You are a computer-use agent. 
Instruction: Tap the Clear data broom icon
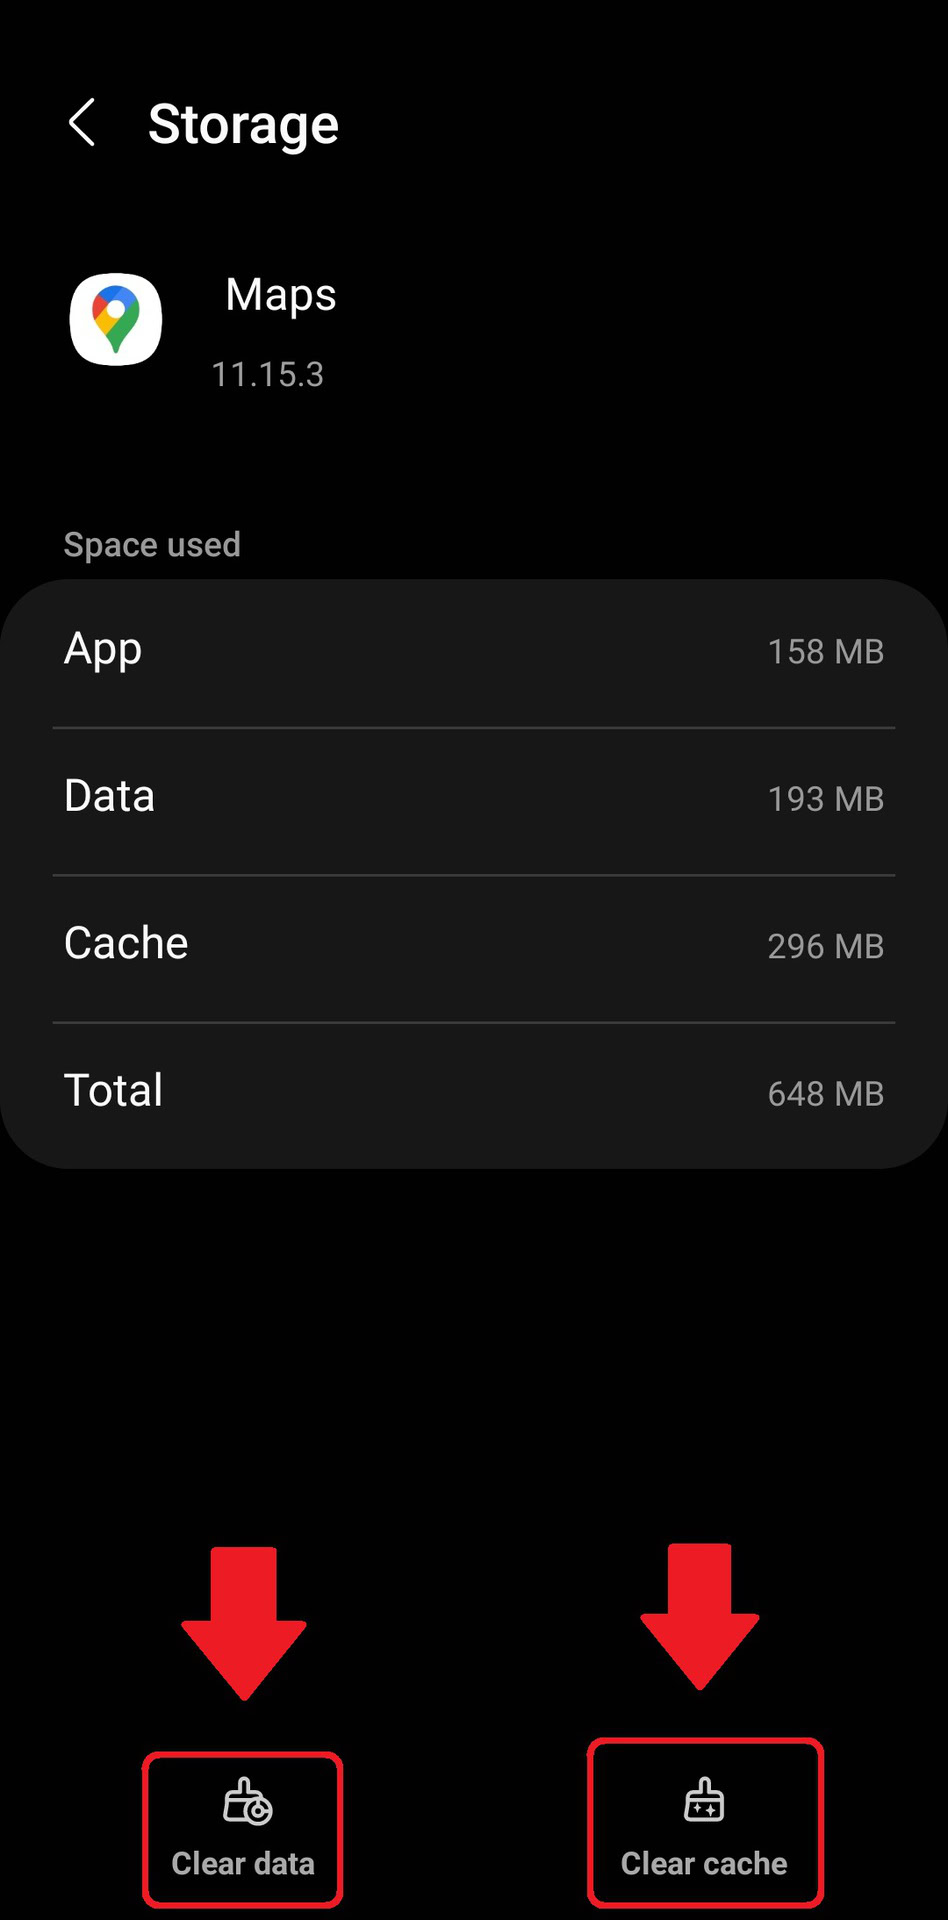(x=246, y=1801)
